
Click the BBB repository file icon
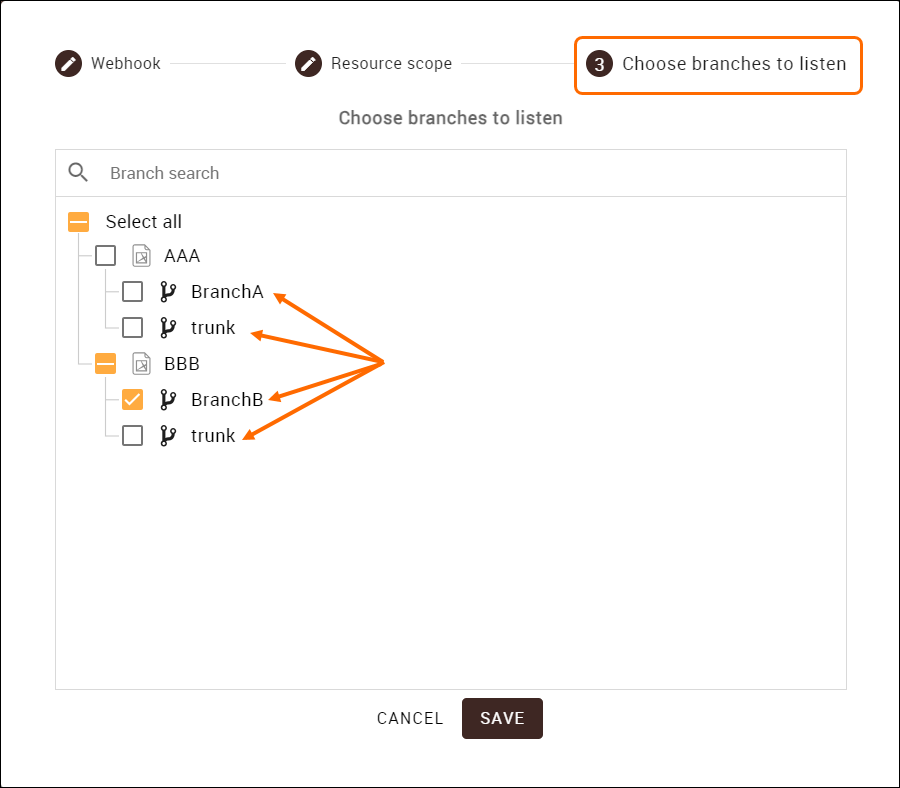point(142,364)
